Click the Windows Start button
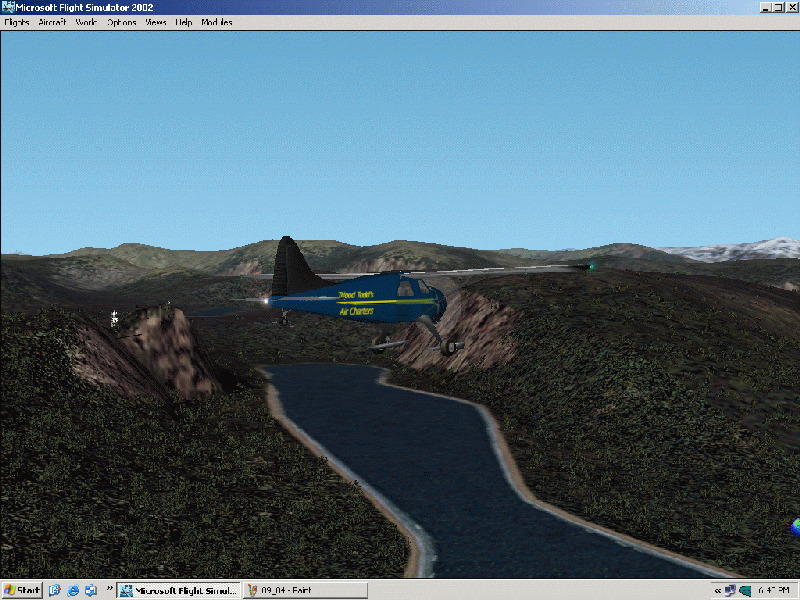 tap(22, 590)
